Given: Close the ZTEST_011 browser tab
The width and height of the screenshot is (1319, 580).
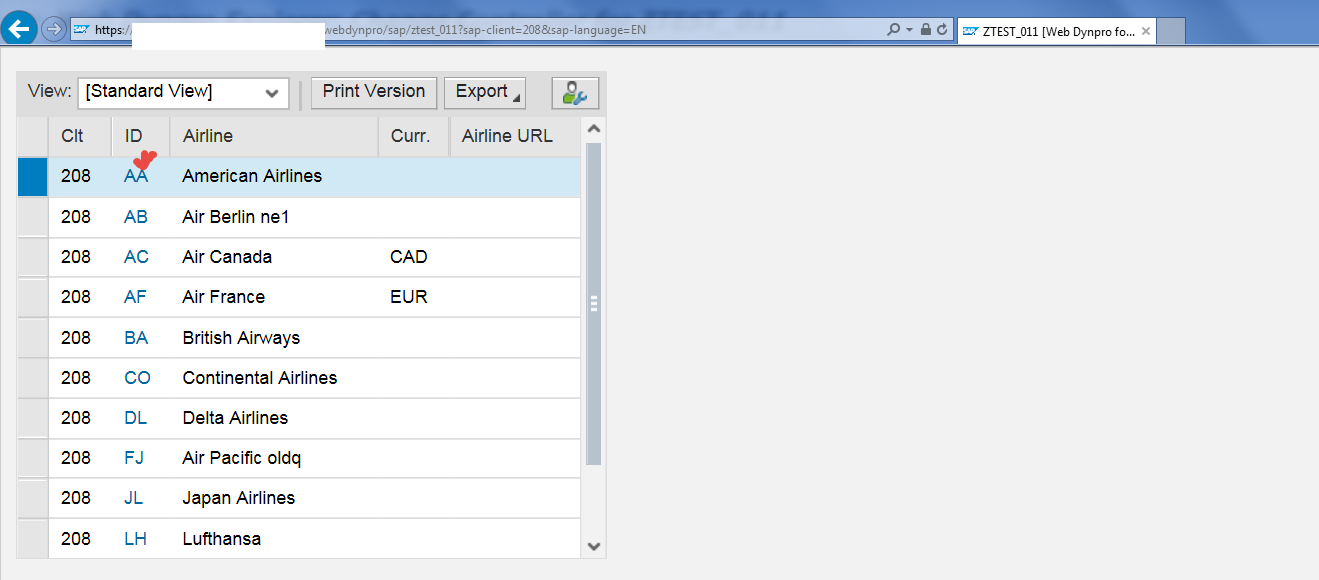Looking at the screenshot, I should pos(1146,31).
